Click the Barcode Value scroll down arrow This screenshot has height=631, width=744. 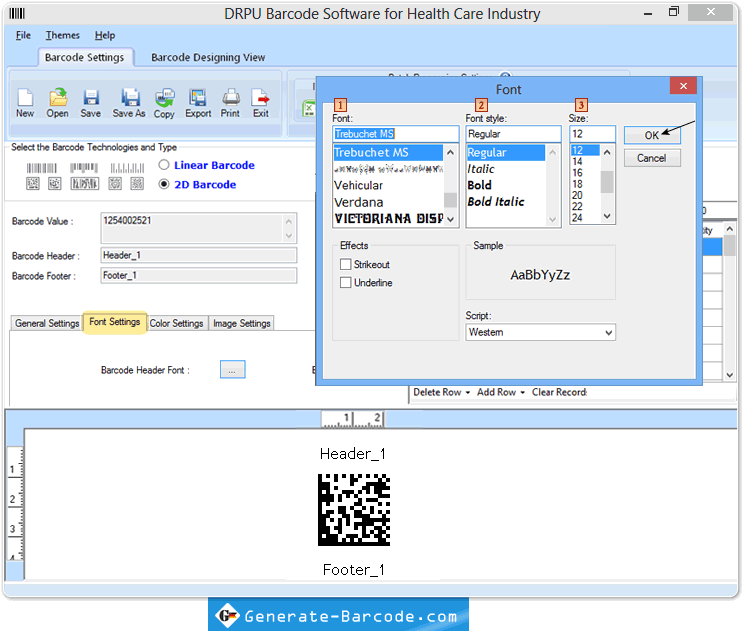(x=289, y=236)
